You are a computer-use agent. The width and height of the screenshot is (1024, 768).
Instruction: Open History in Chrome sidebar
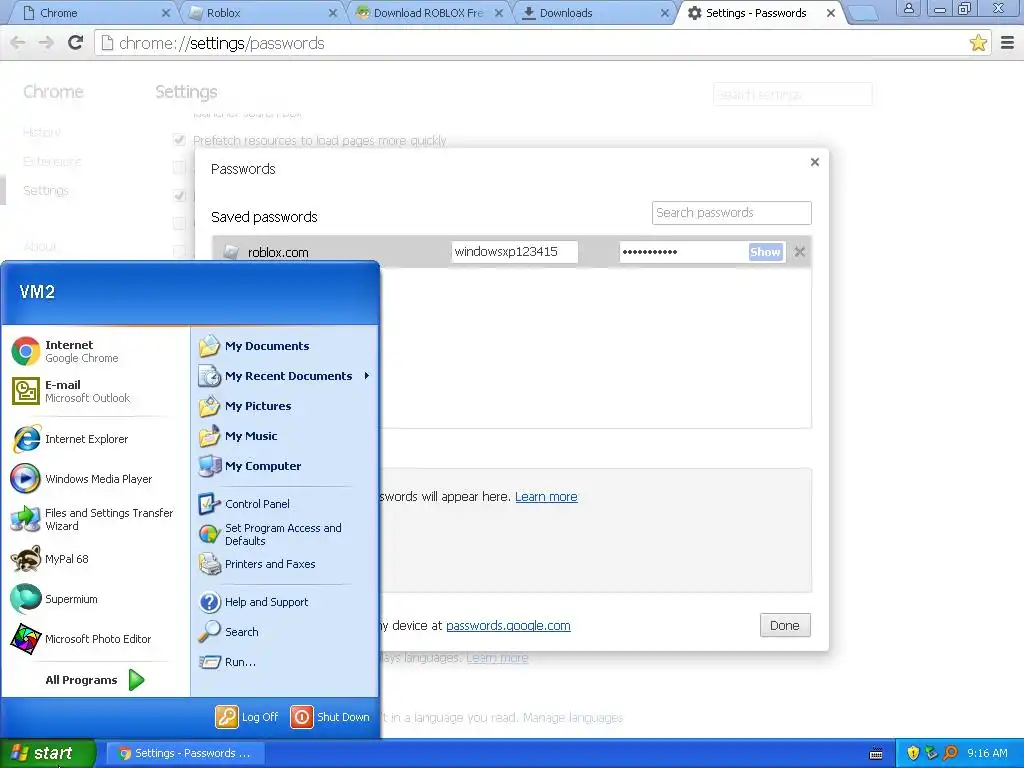(42, 133)
